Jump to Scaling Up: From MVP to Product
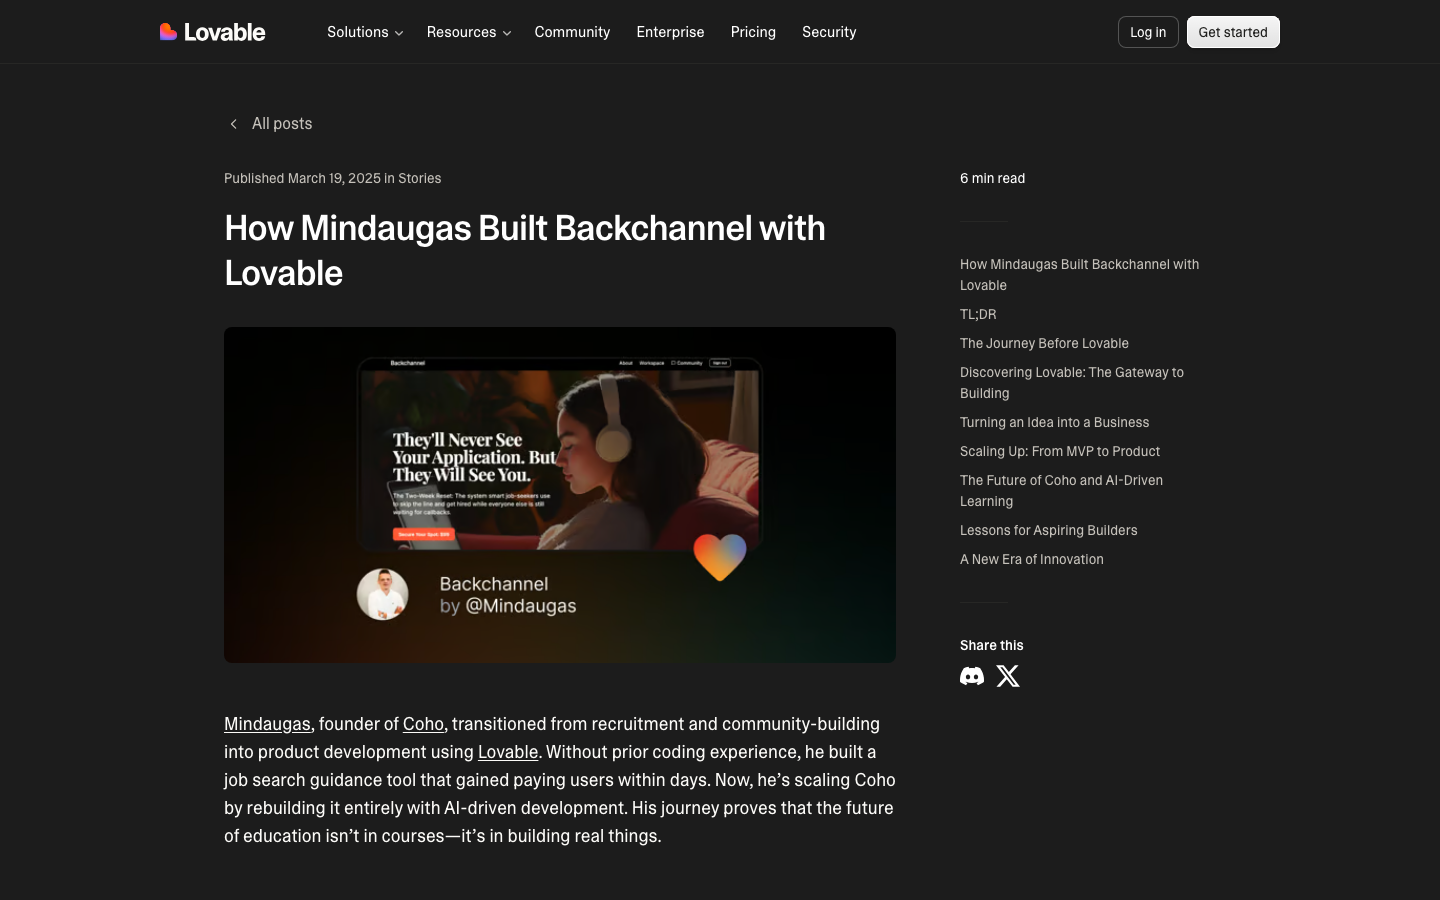The height and width of the screenshot is (900, 1440). pos(1060,451)
